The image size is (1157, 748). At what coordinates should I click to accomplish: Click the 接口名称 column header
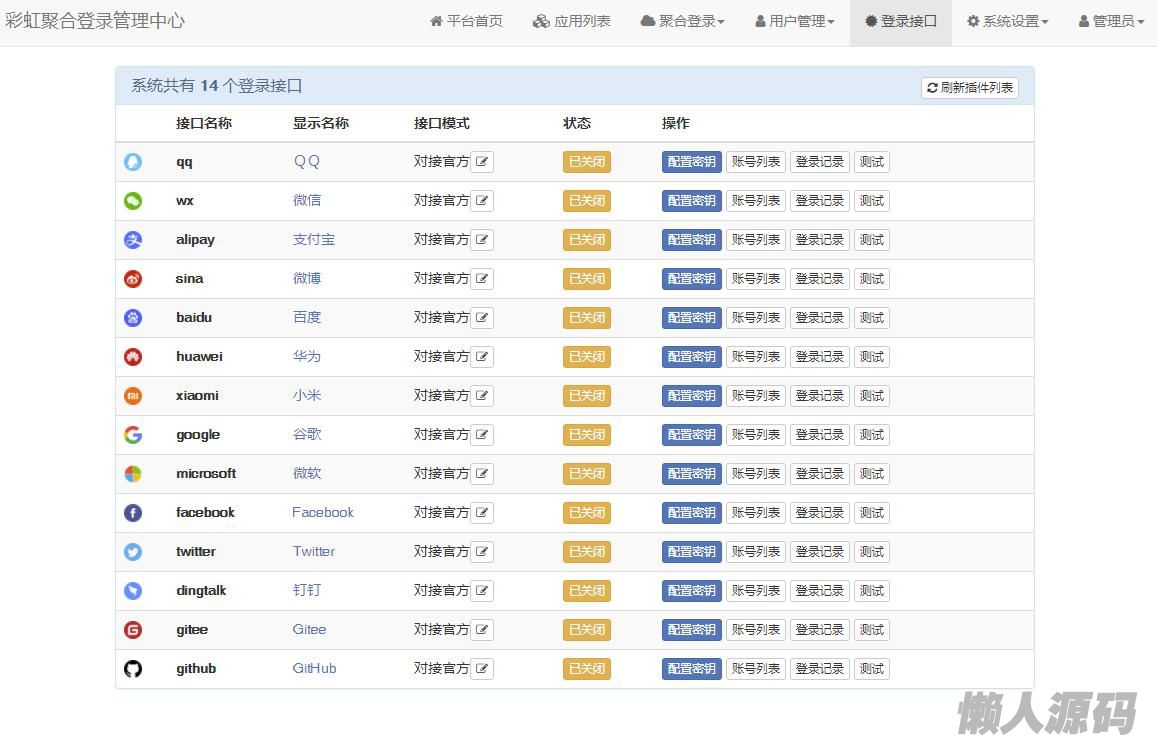(x=204, y=123)
